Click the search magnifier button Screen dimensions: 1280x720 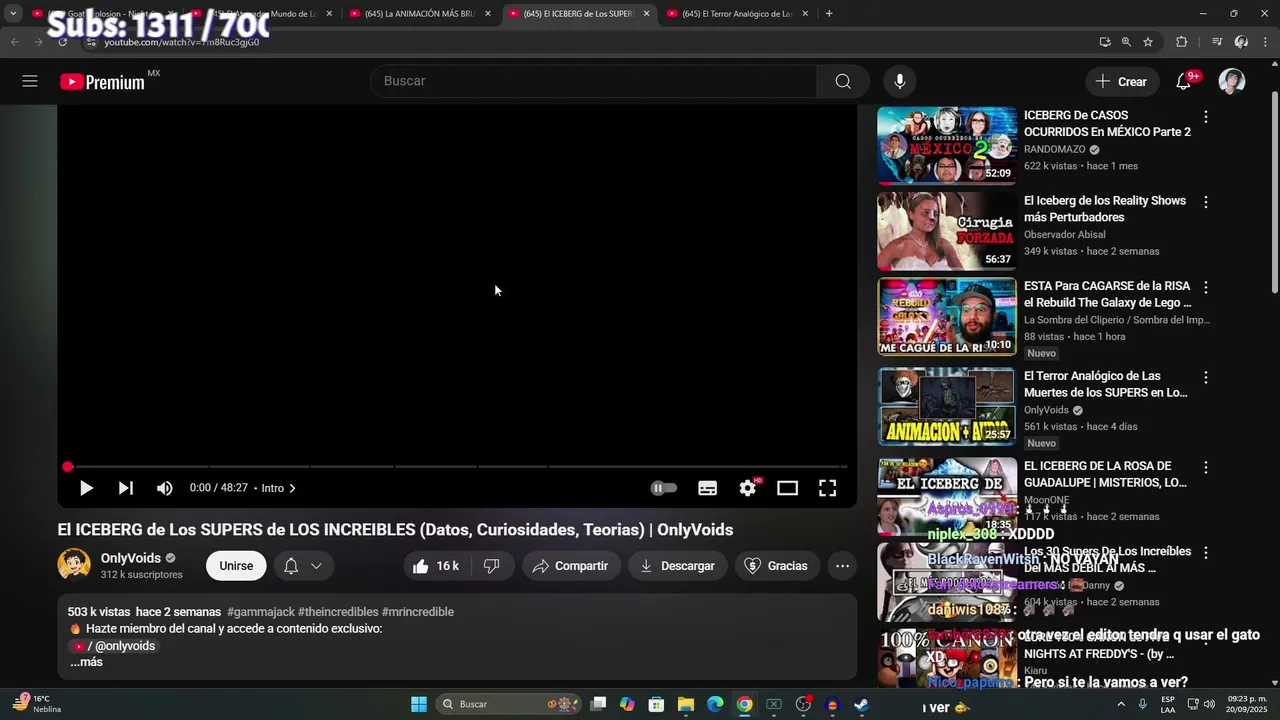(843, 81)
